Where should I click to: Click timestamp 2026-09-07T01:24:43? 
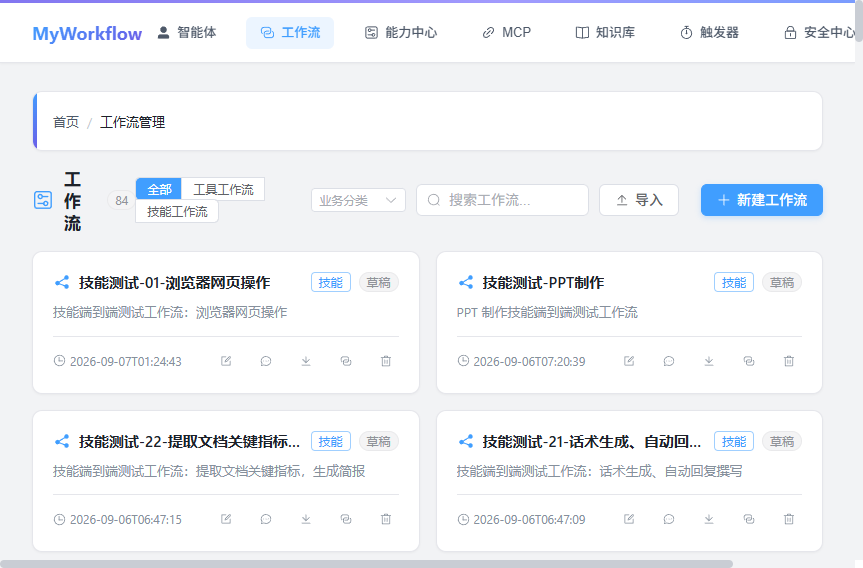pos(125,362)
